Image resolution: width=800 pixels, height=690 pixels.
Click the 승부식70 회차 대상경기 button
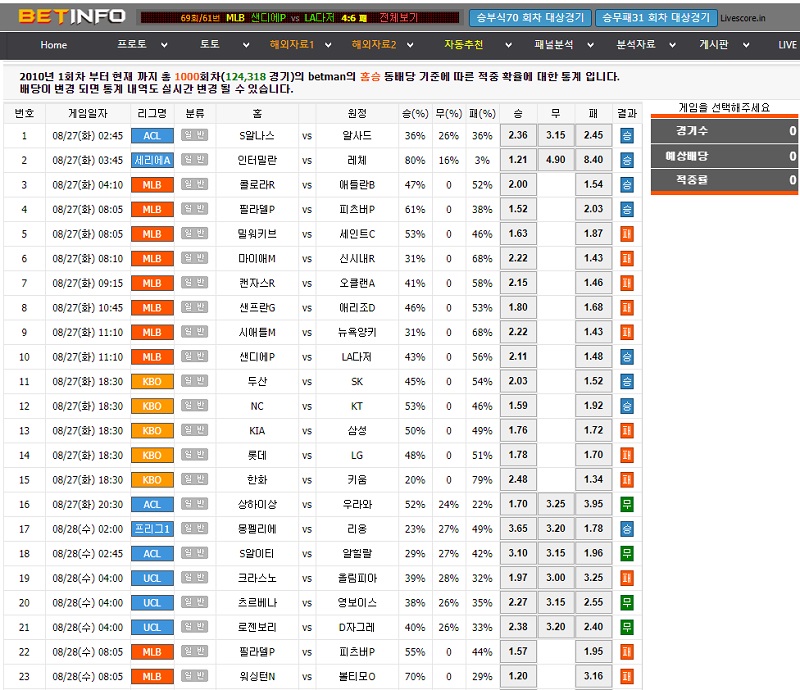[x=529, y=18]
